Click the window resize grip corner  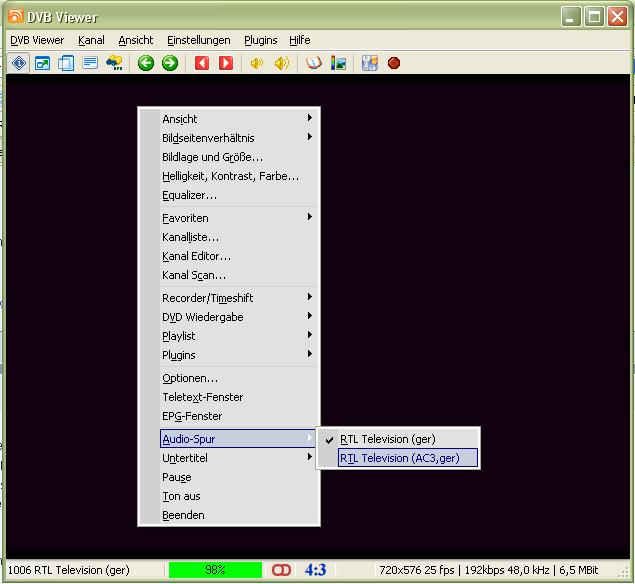click(623, 573)
